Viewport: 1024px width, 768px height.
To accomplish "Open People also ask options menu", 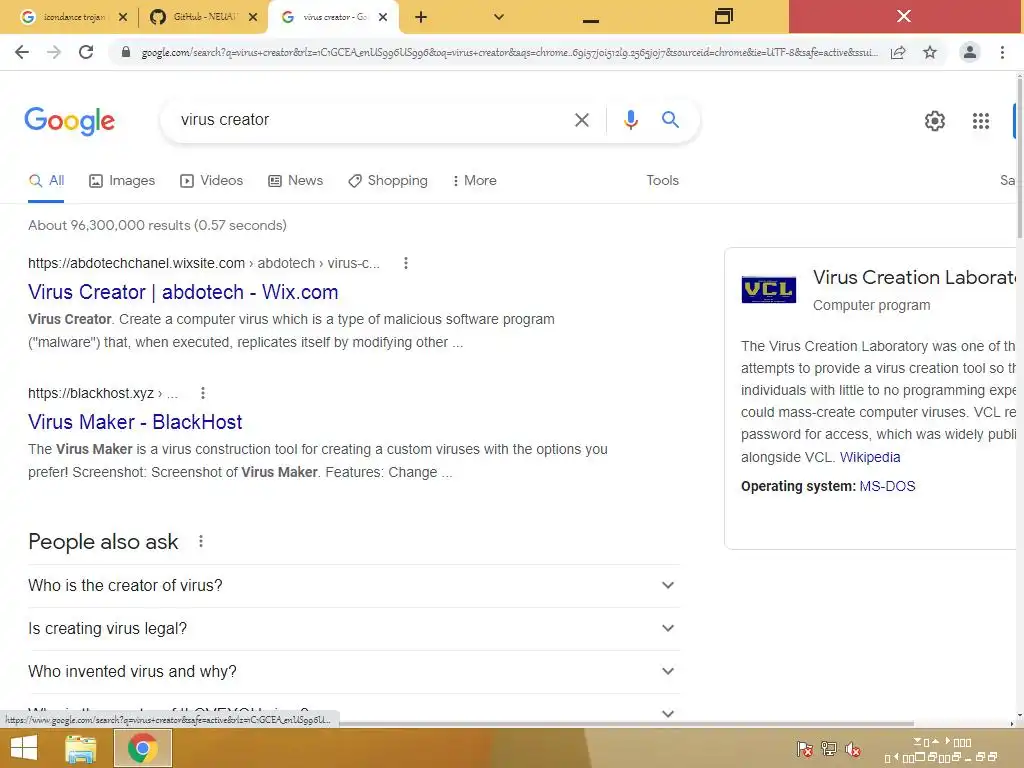I will pyautogui.click(x=201, y=541).
